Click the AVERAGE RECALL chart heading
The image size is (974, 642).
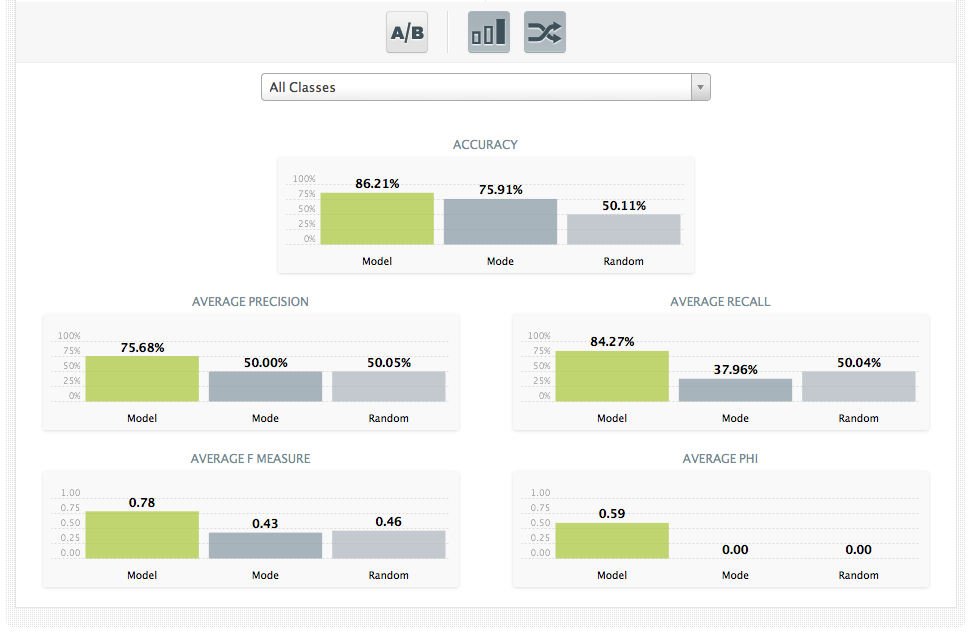point(720,302)
